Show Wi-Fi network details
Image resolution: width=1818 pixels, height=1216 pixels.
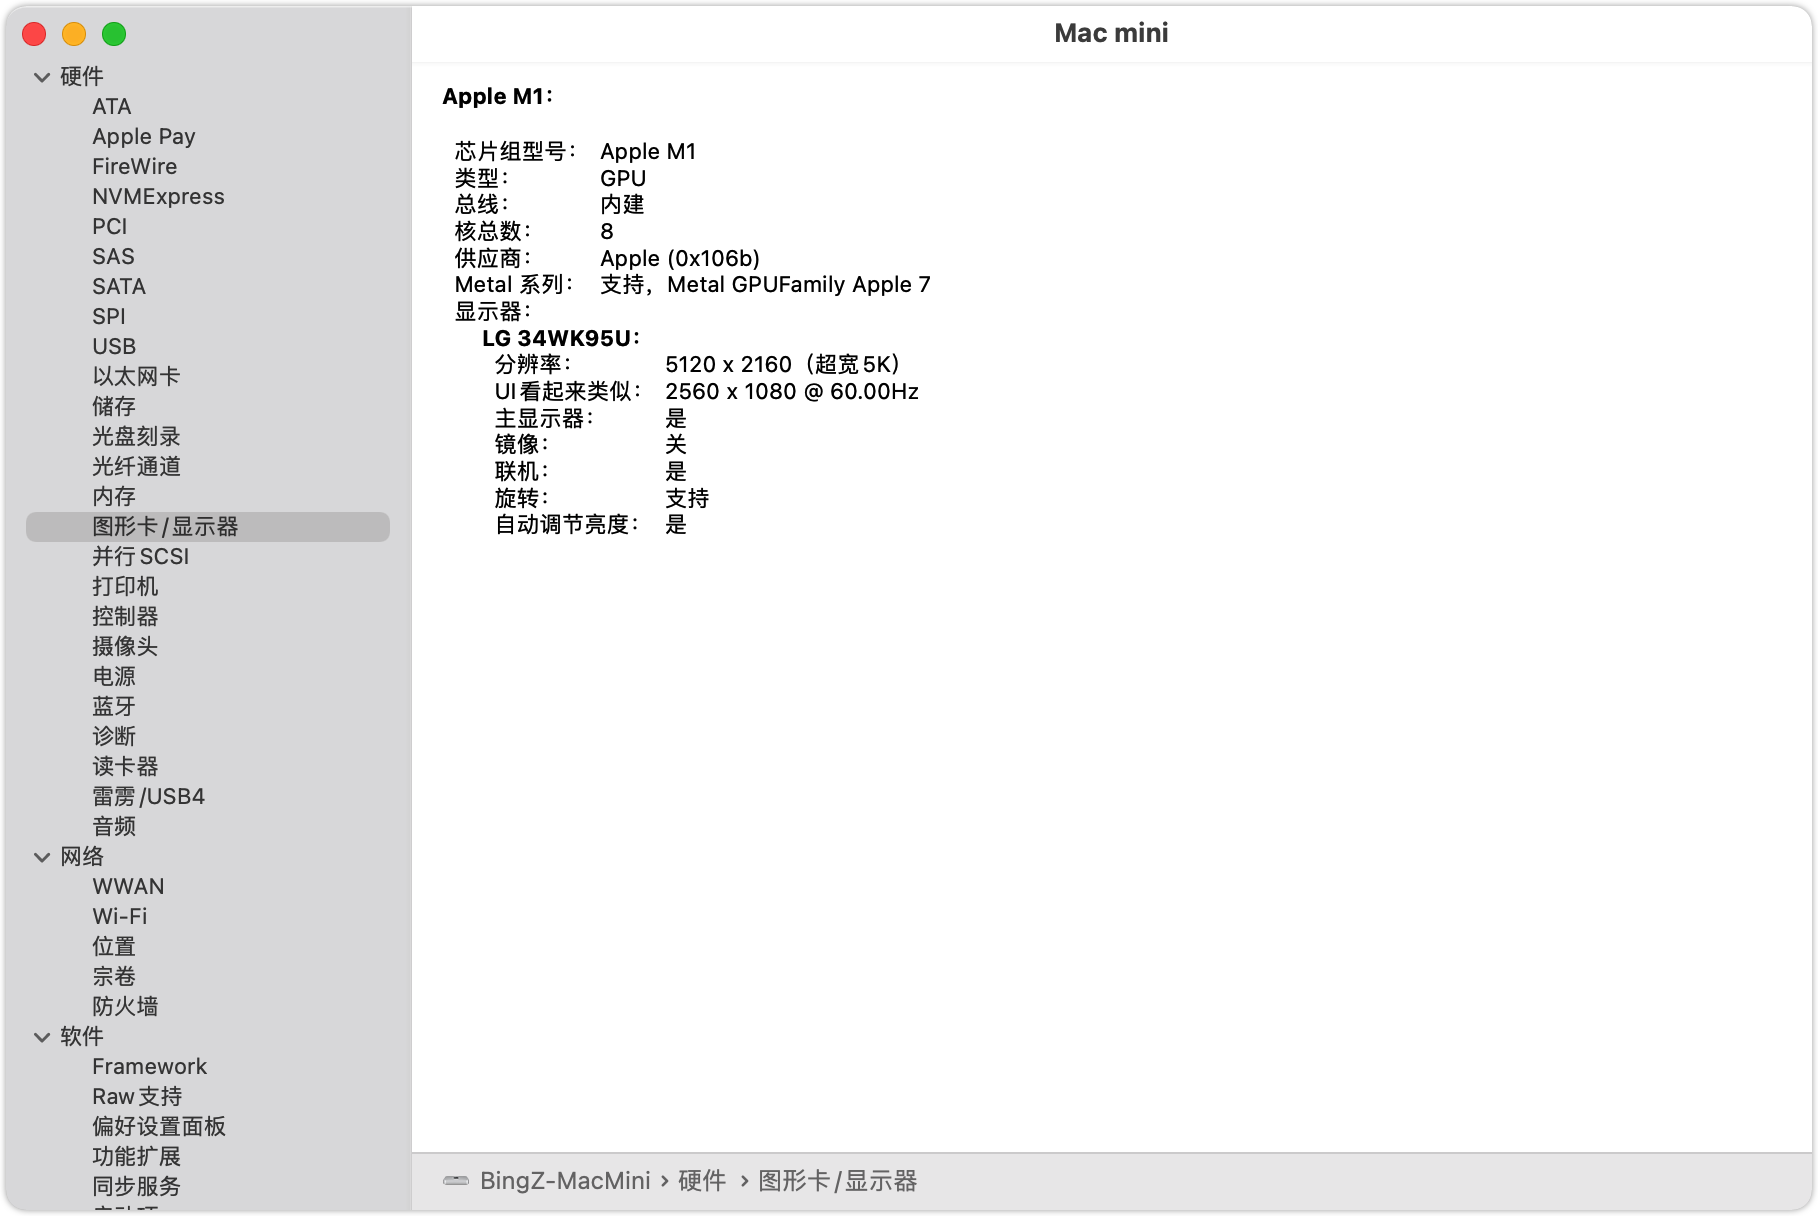point(120,917)
